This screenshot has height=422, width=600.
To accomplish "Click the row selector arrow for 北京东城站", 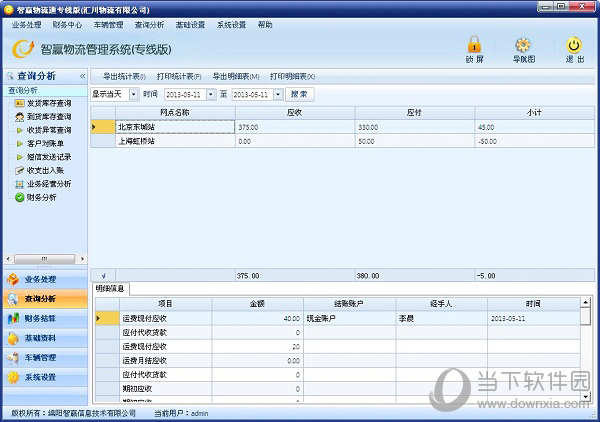I will pos(103,127).
